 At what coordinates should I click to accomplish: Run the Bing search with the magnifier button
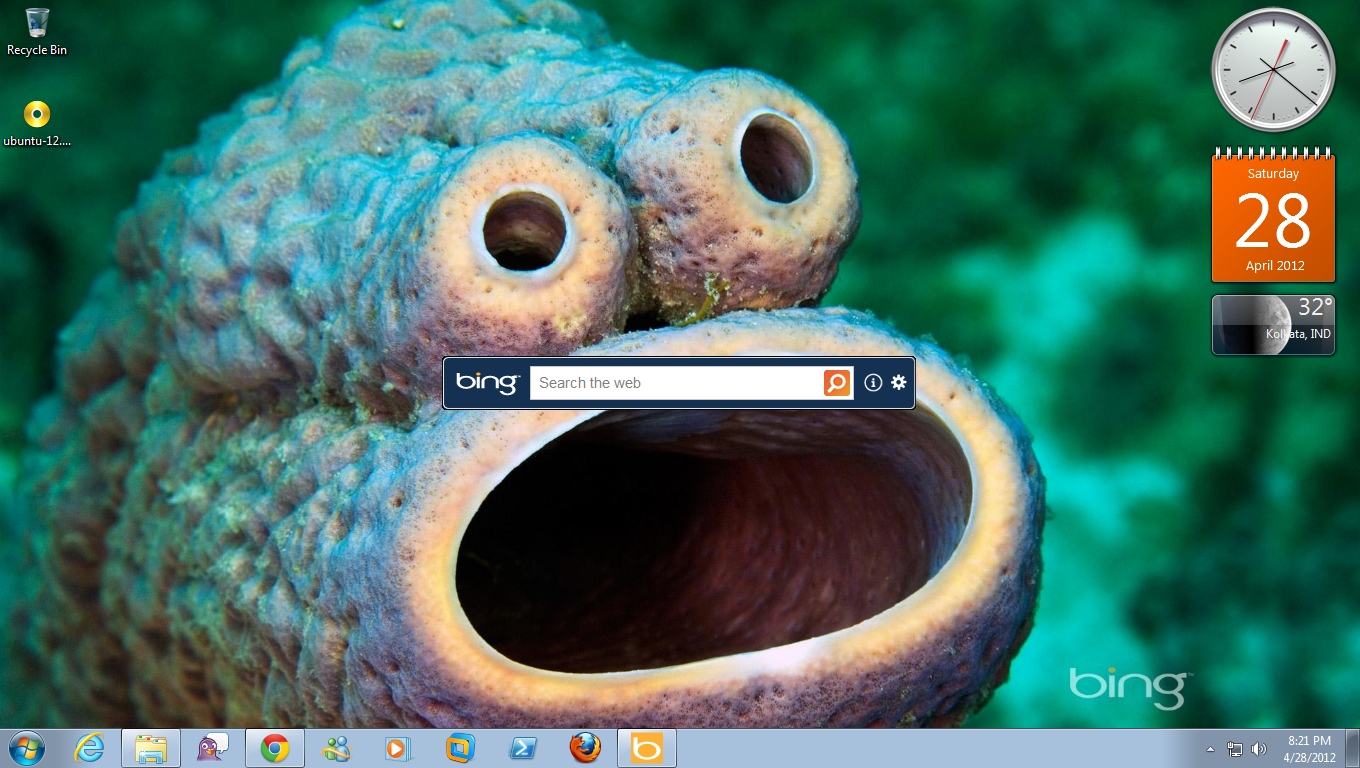pos(836,382)
